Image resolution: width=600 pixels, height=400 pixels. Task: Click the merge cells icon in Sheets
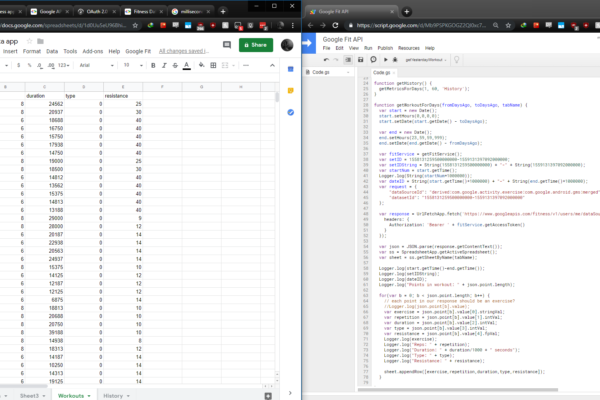[225, 65]
